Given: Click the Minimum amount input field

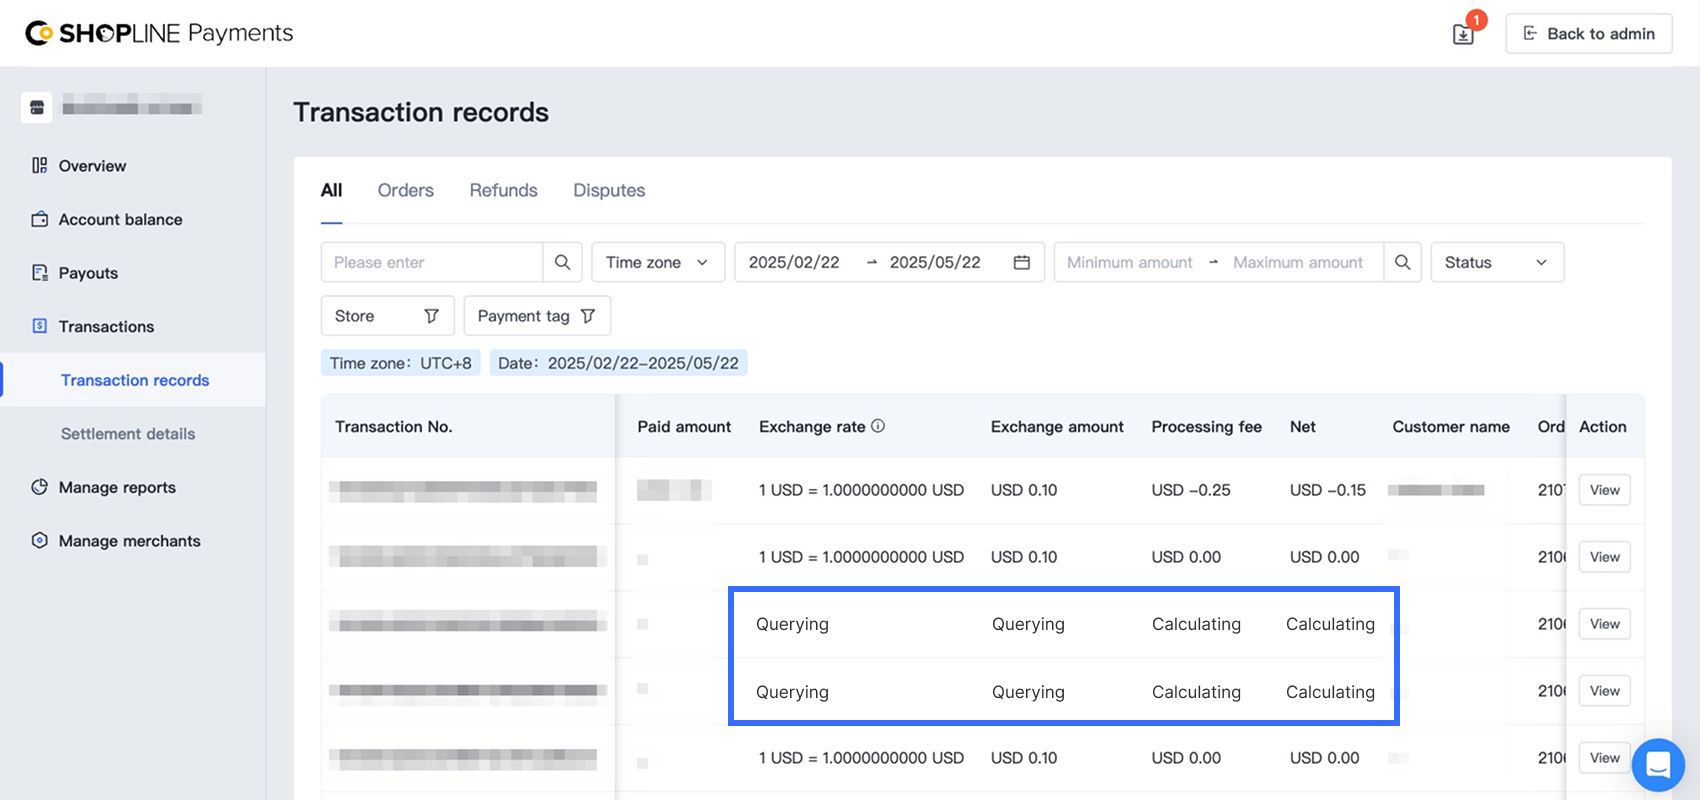Looking at the screenshot, I should [x=1129, y=262].
